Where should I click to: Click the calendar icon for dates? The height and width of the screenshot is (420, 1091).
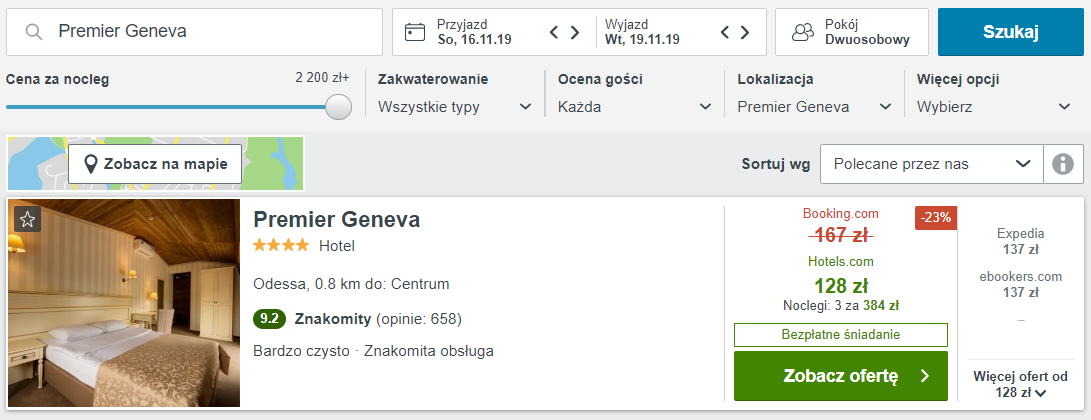(x=415, y=32)
